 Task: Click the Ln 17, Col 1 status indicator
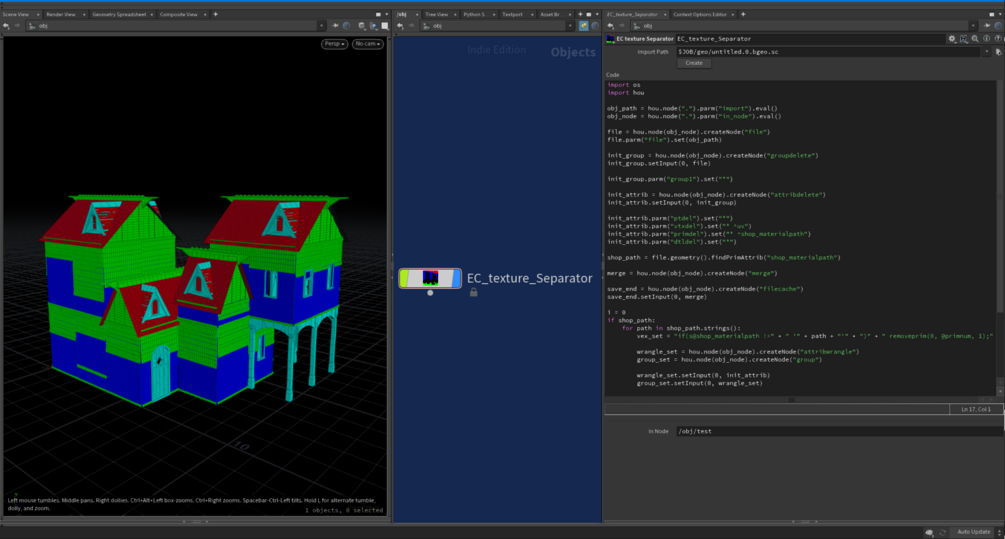(976, 410)
